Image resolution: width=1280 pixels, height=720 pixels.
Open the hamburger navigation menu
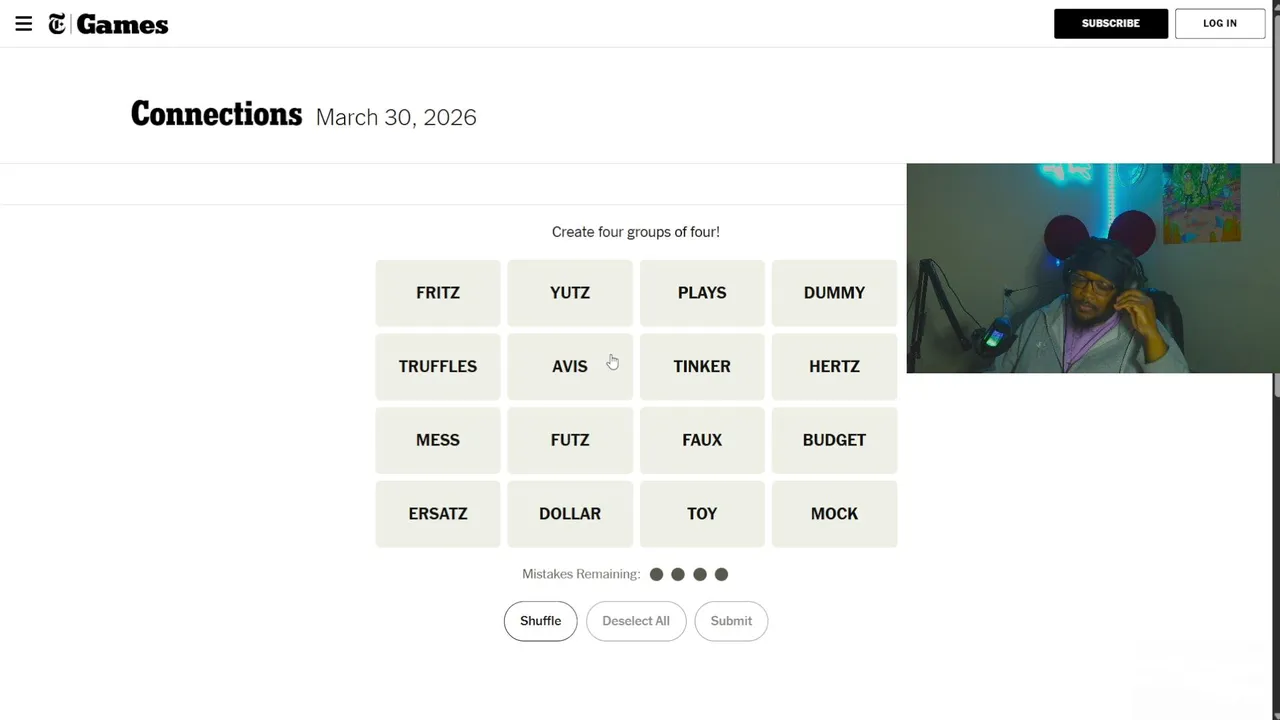[x=24, y=24]
